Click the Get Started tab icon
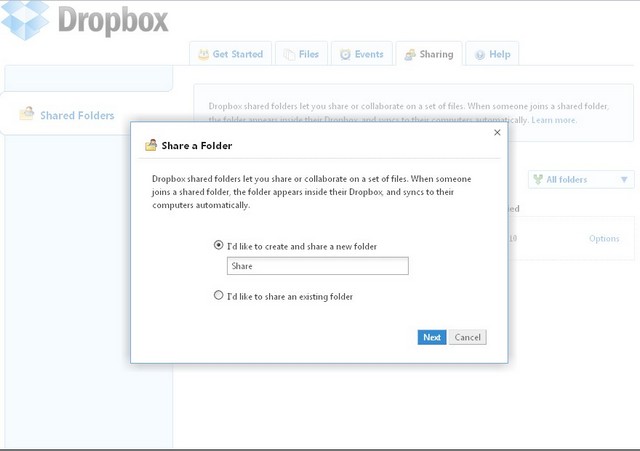640x451 pixels. pos(203,54)
